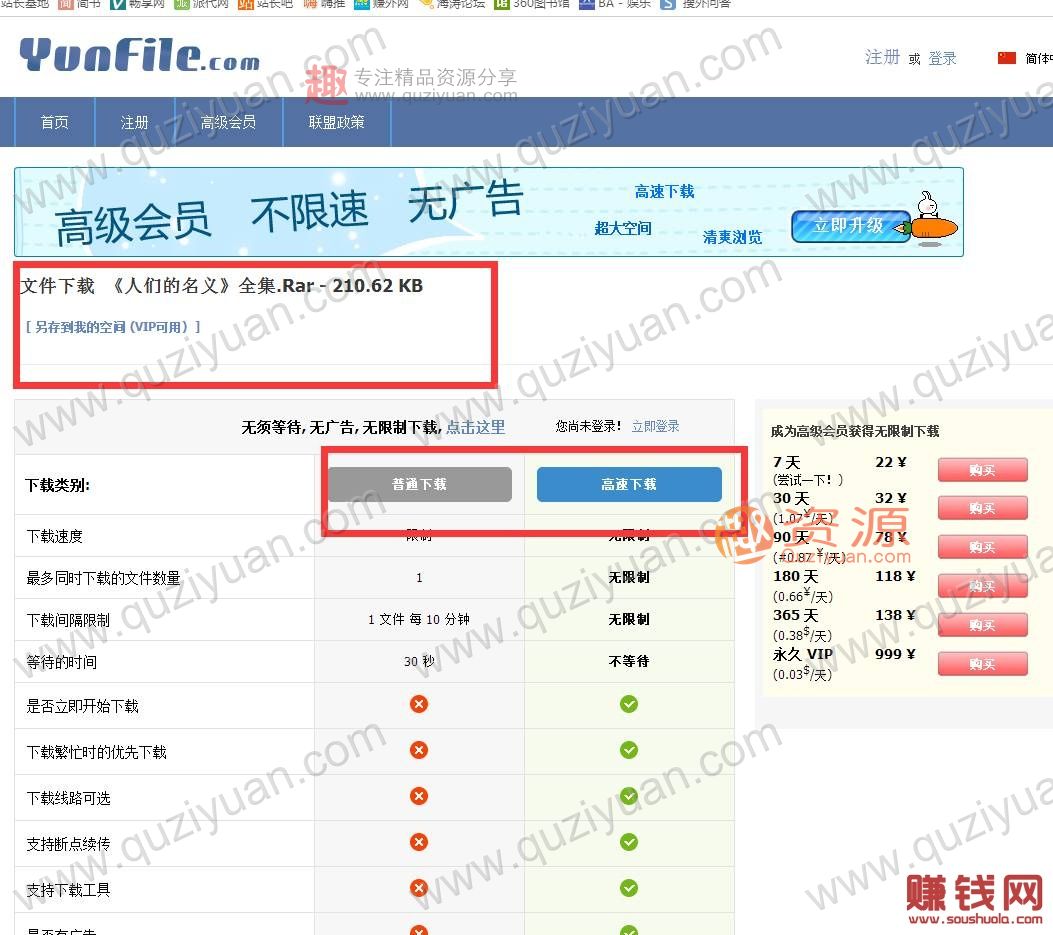Screen dimensions: 1053x935
Task: Buy the 30 天 membership plan
Action: [x=982, y=508]
